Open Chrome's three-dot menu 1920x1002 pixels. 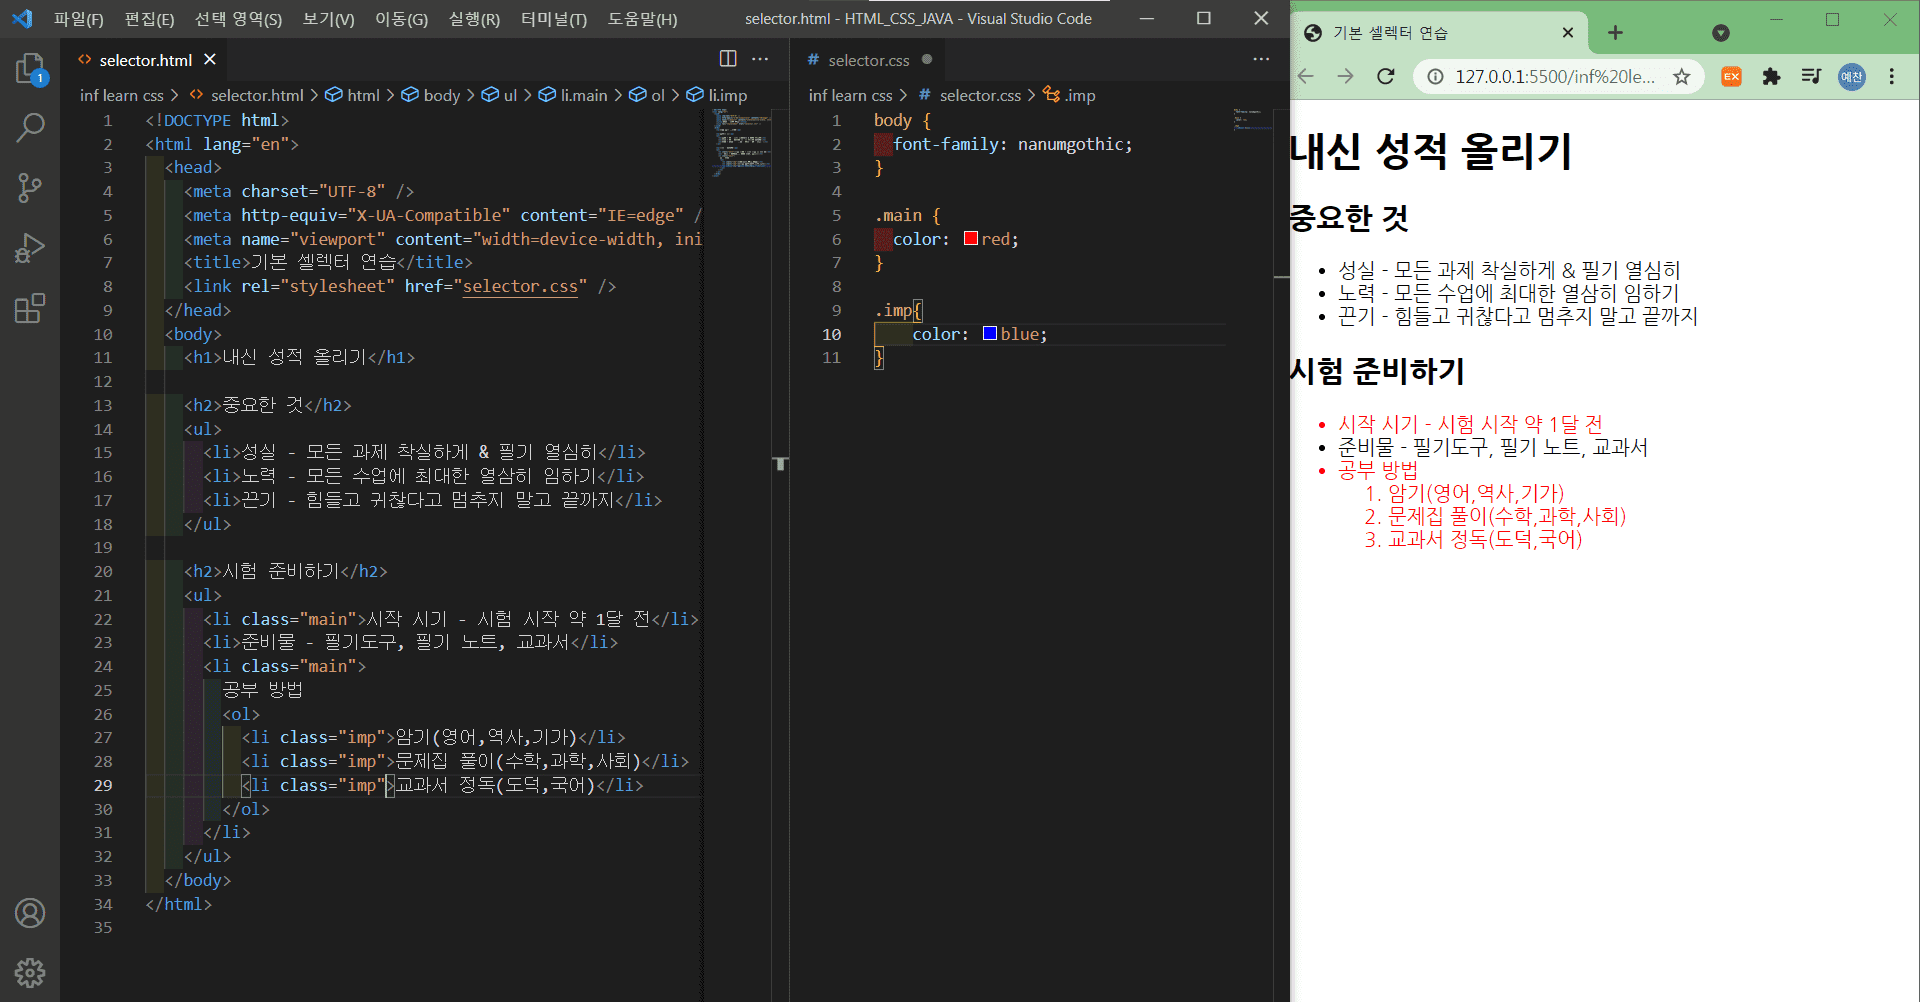pyautogui.click(x=1891, y=77)
